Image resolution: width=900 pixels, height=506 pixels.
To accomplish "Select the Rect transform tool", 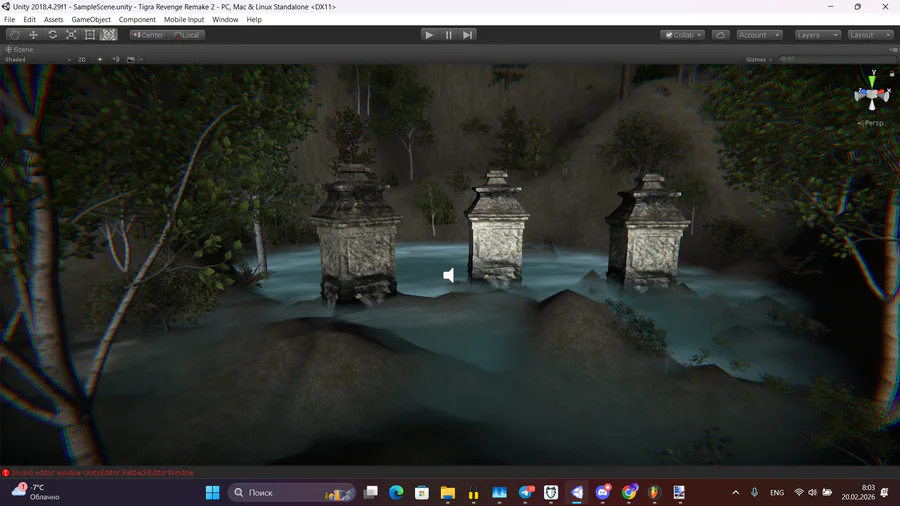I will coord(90,35).
